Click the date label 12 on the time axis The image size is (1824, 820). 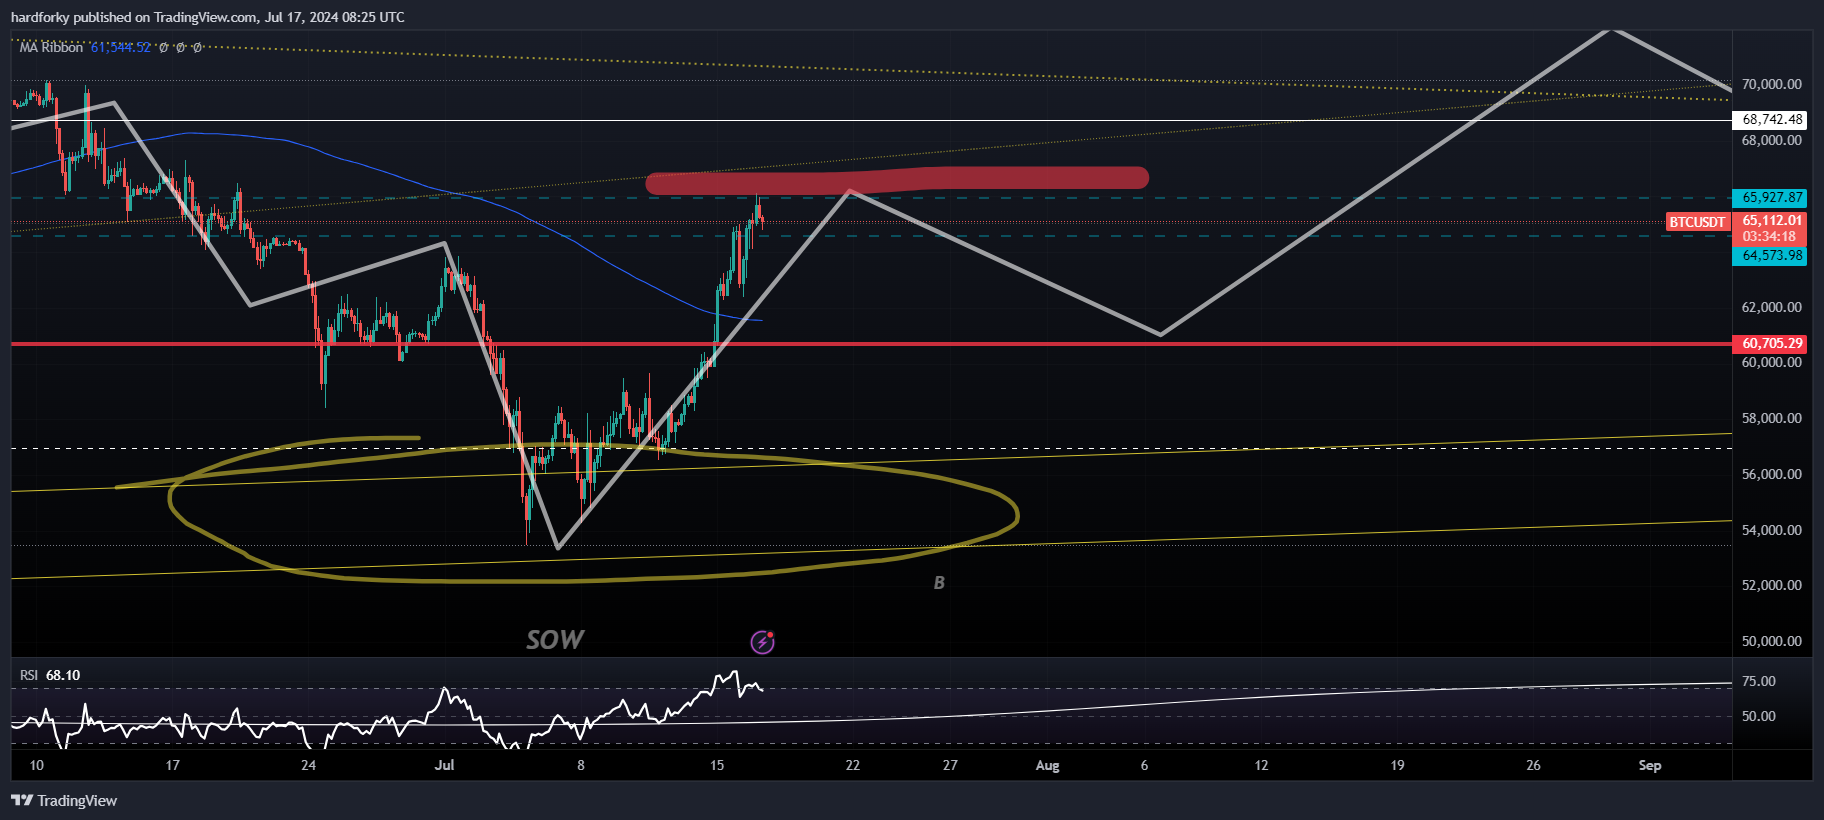tap(1261, 766)
